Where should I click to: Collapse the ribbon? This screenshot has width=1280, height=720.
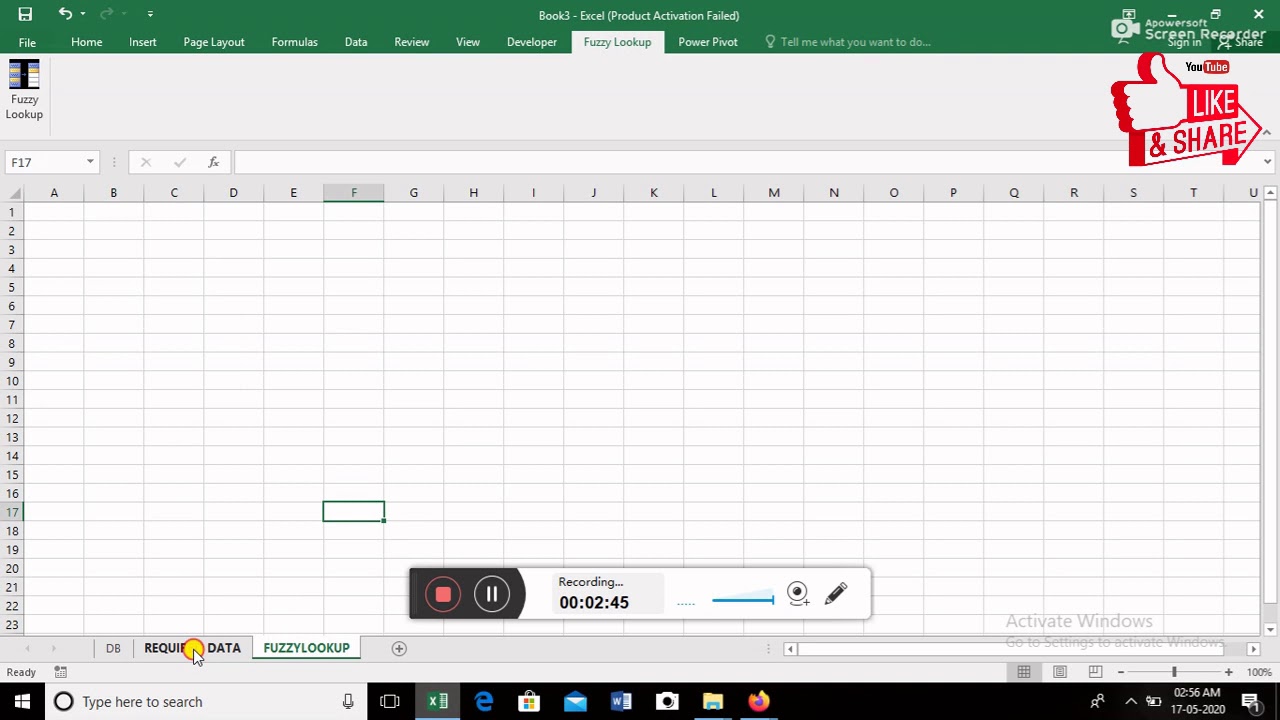[x=1267, y=131]
